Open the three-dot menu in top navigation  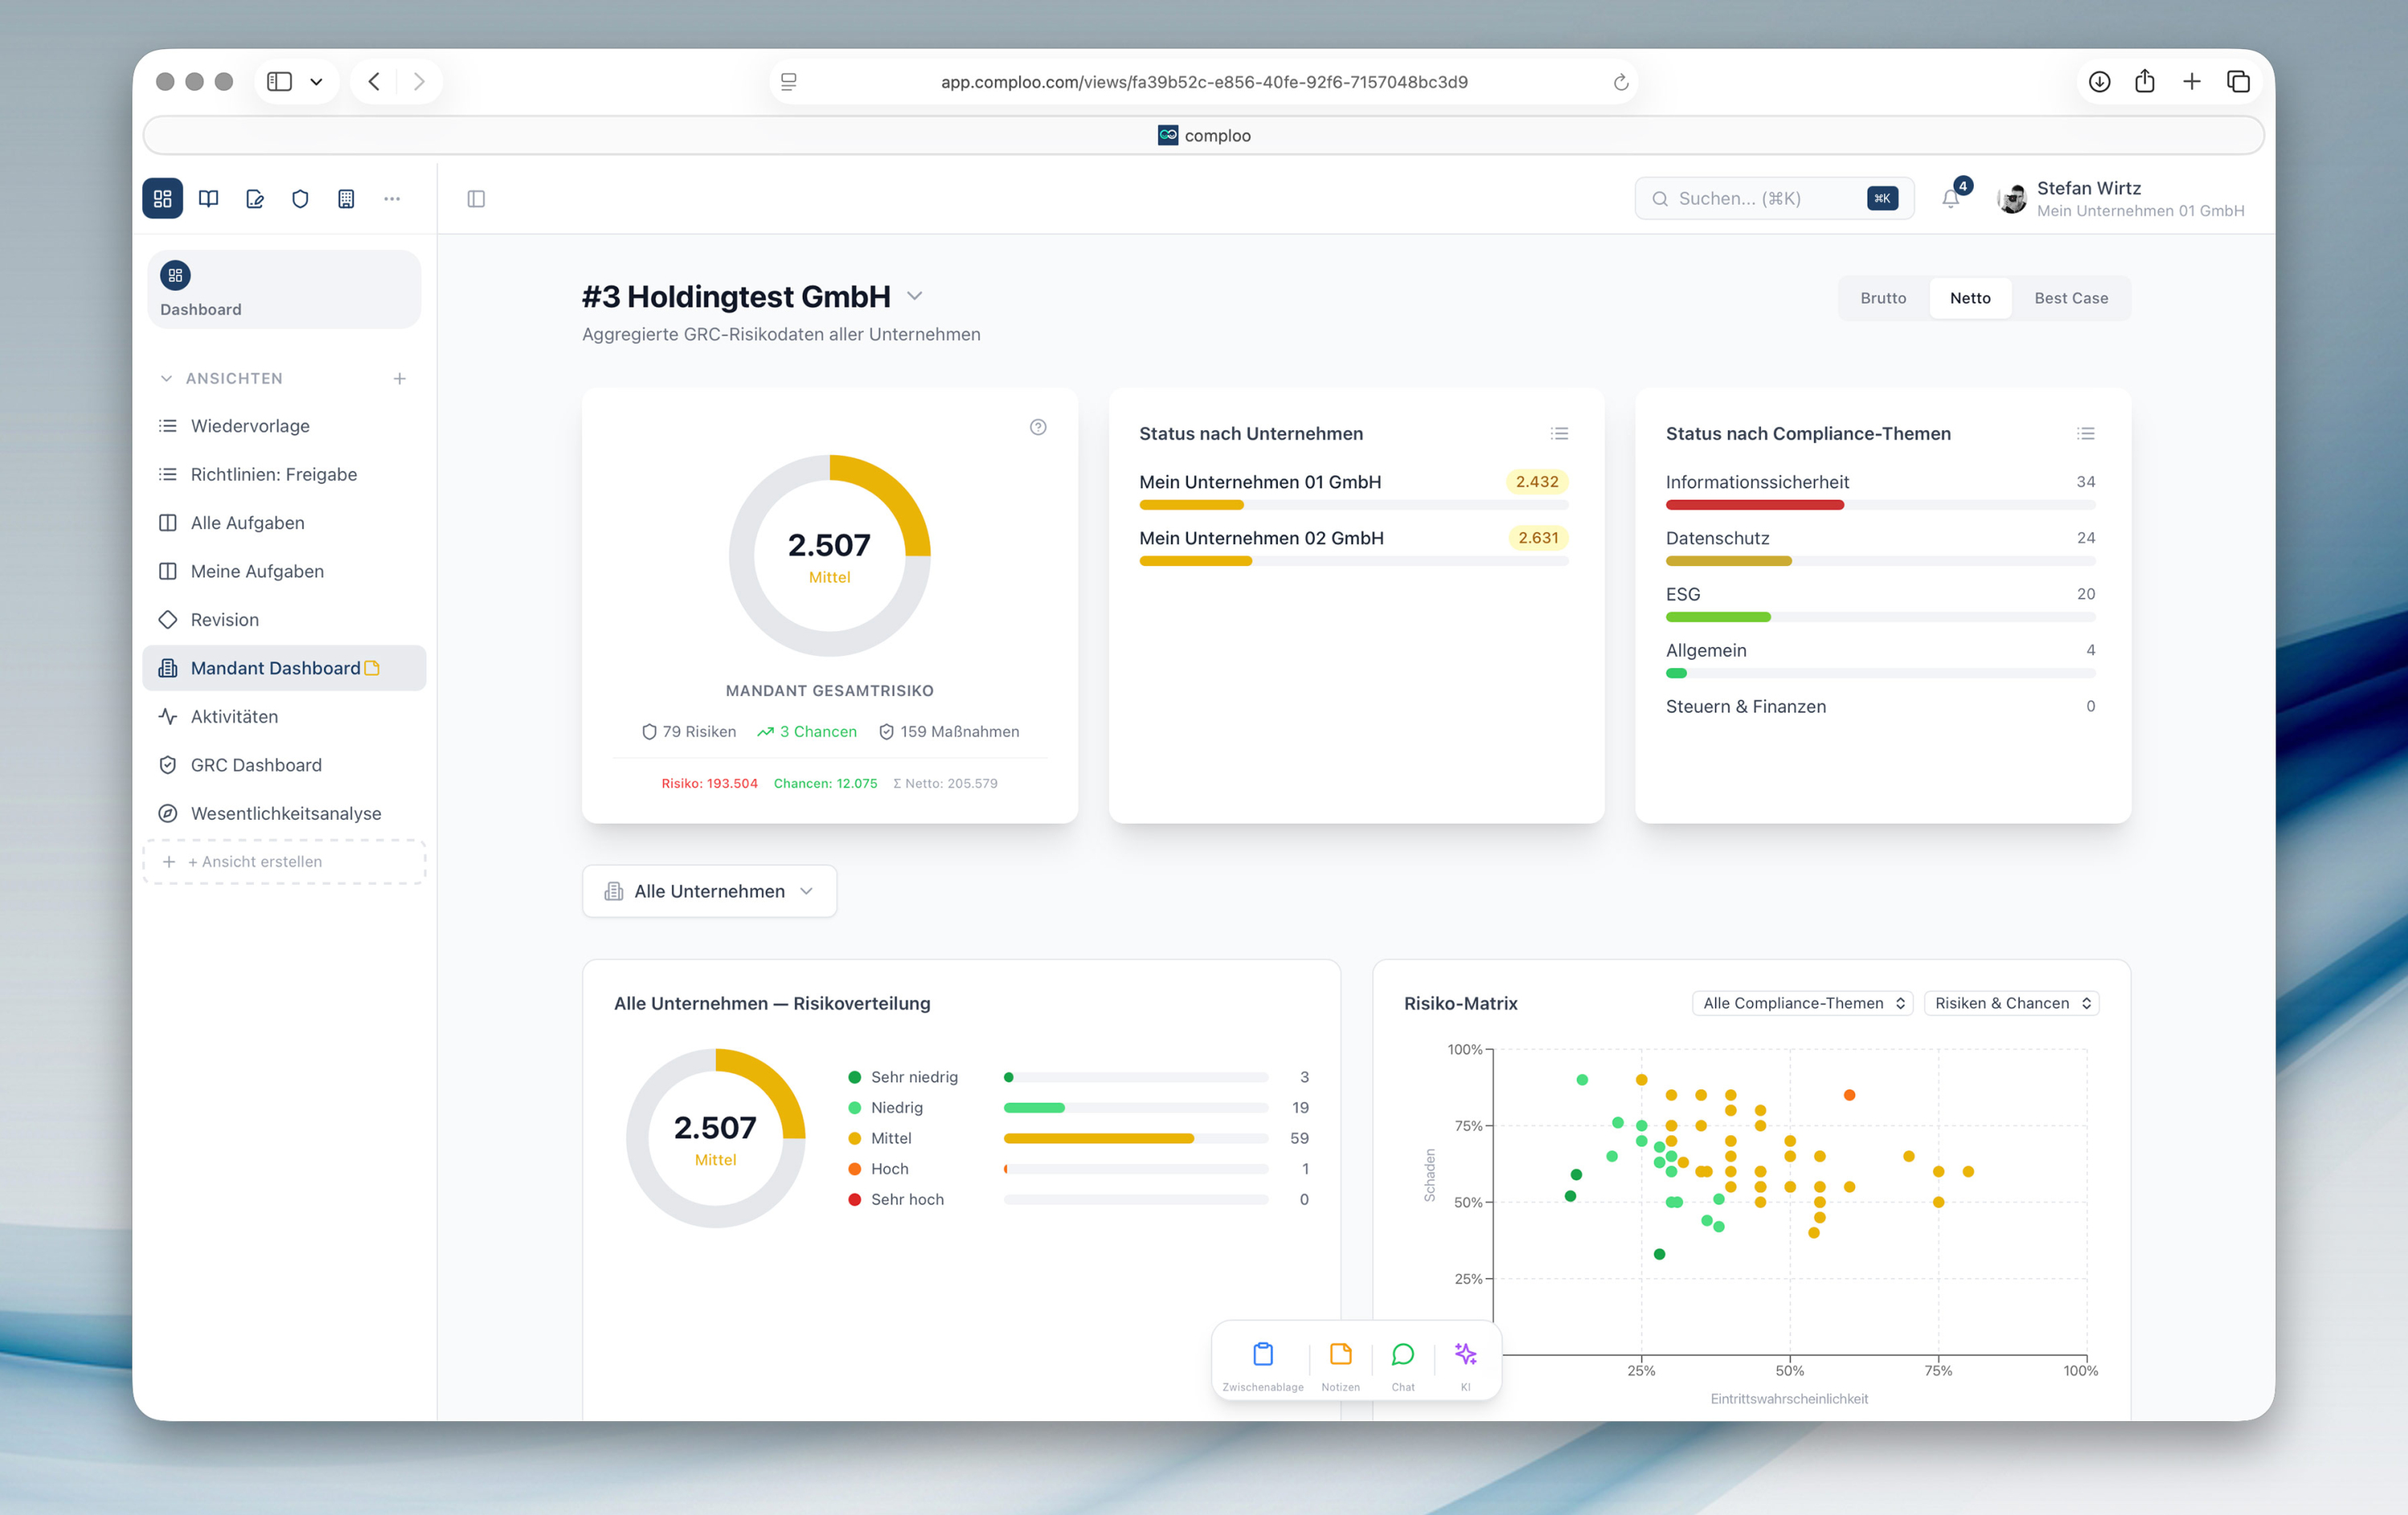coord(392,198)
